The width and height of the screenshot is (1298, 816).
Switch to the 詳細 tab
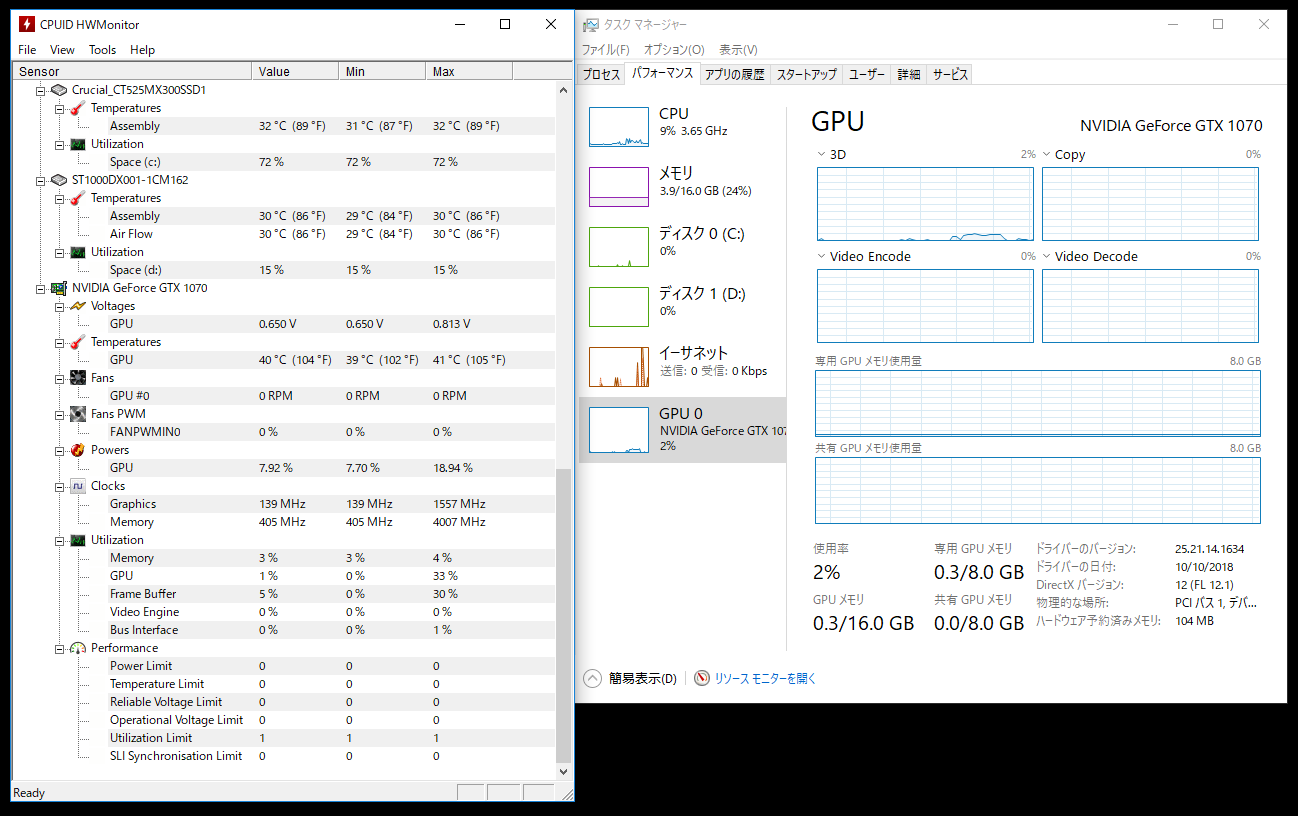909,75
